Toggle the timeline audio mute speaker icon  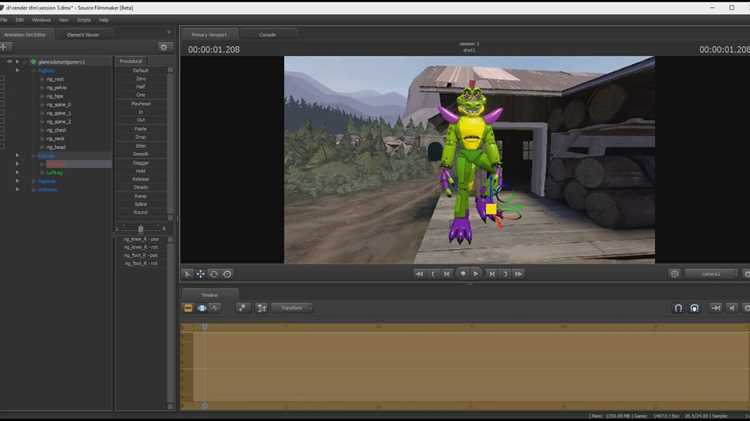pos(732,308)
